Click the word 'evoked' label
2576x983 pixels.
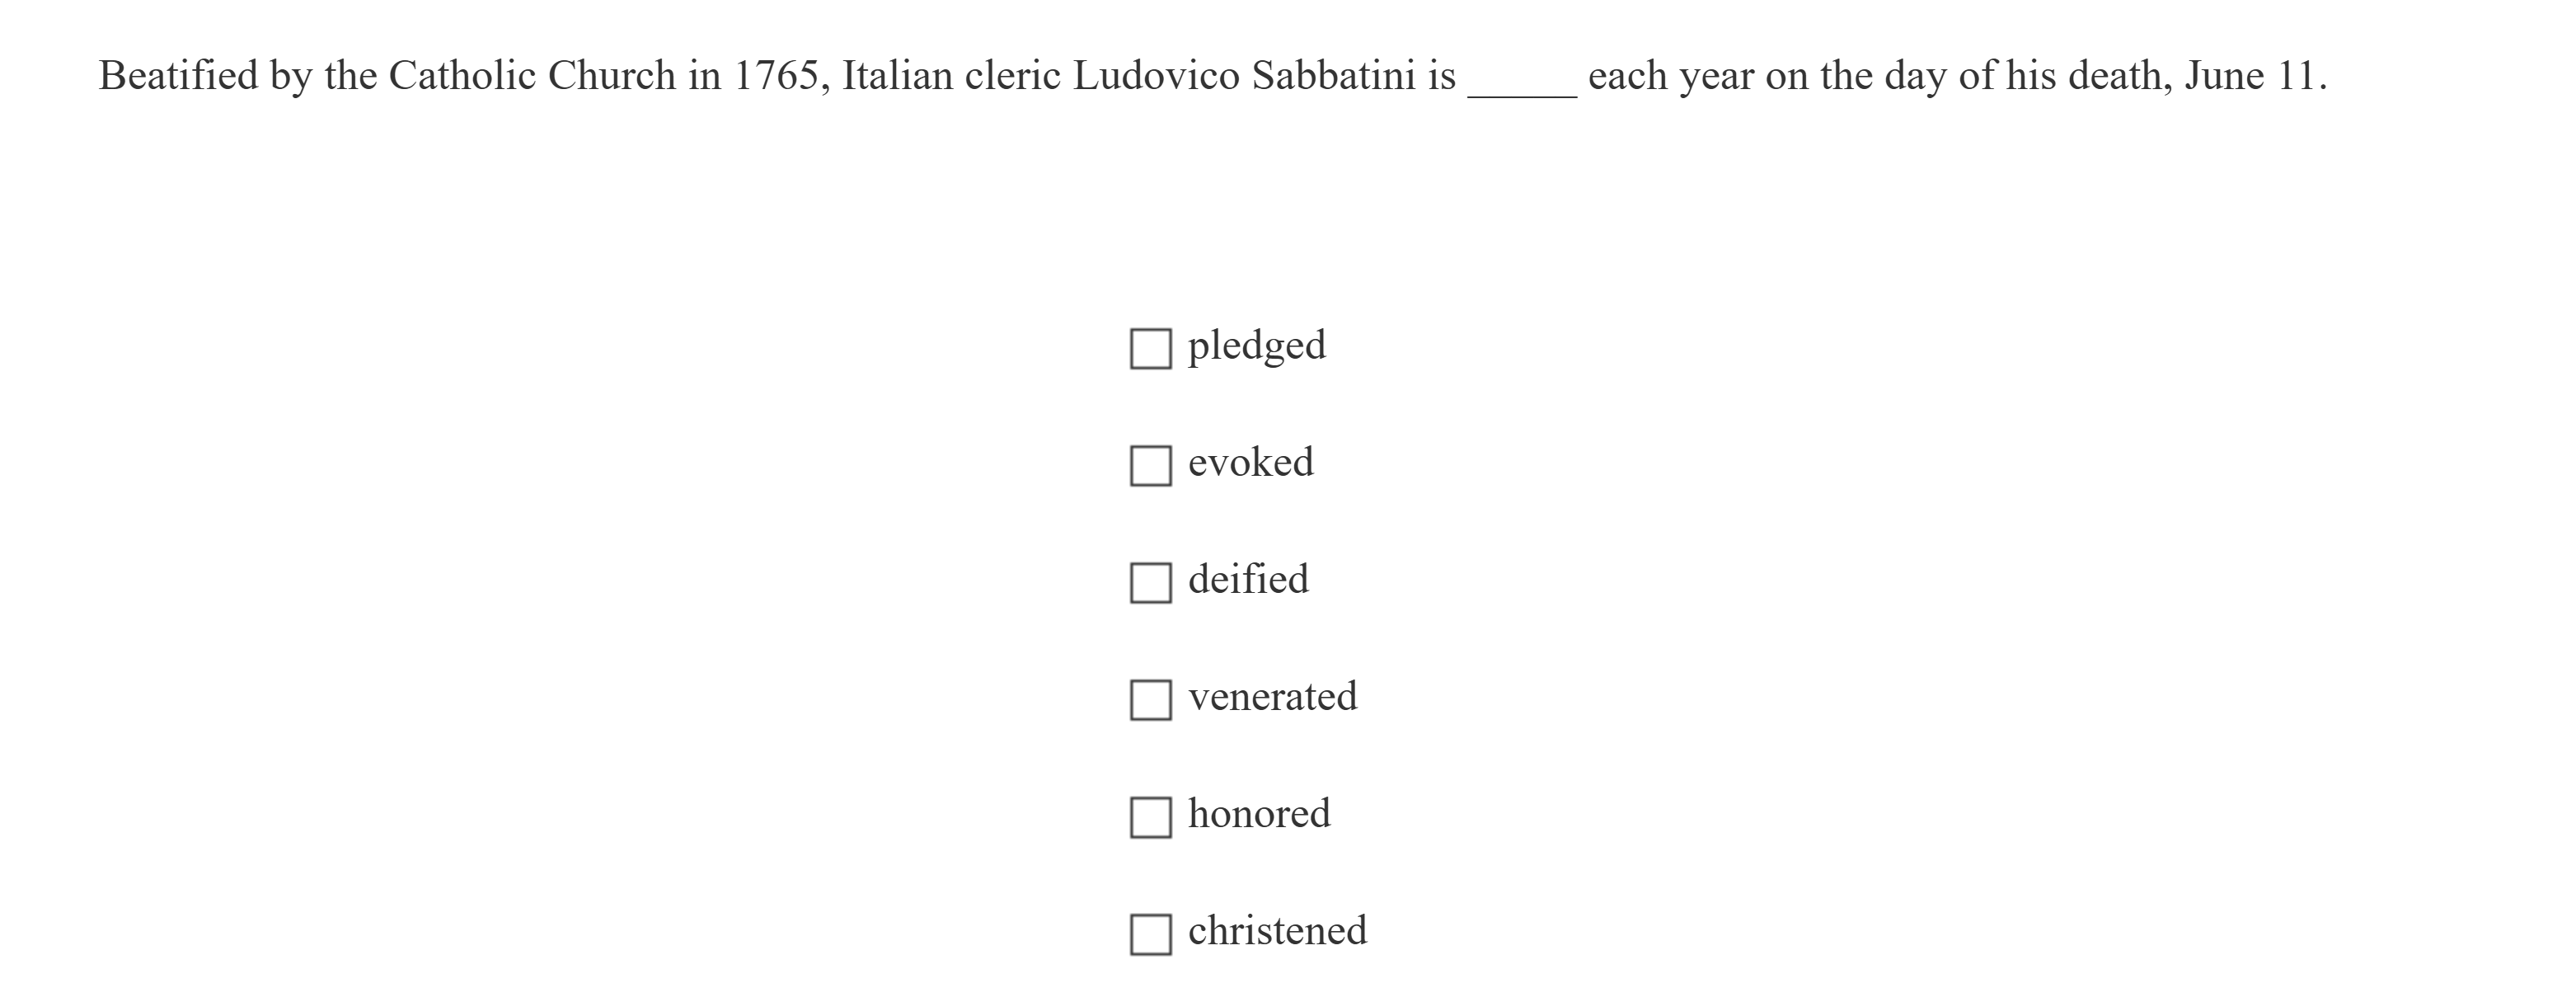pyautogui.click(x=1250, y=463)
